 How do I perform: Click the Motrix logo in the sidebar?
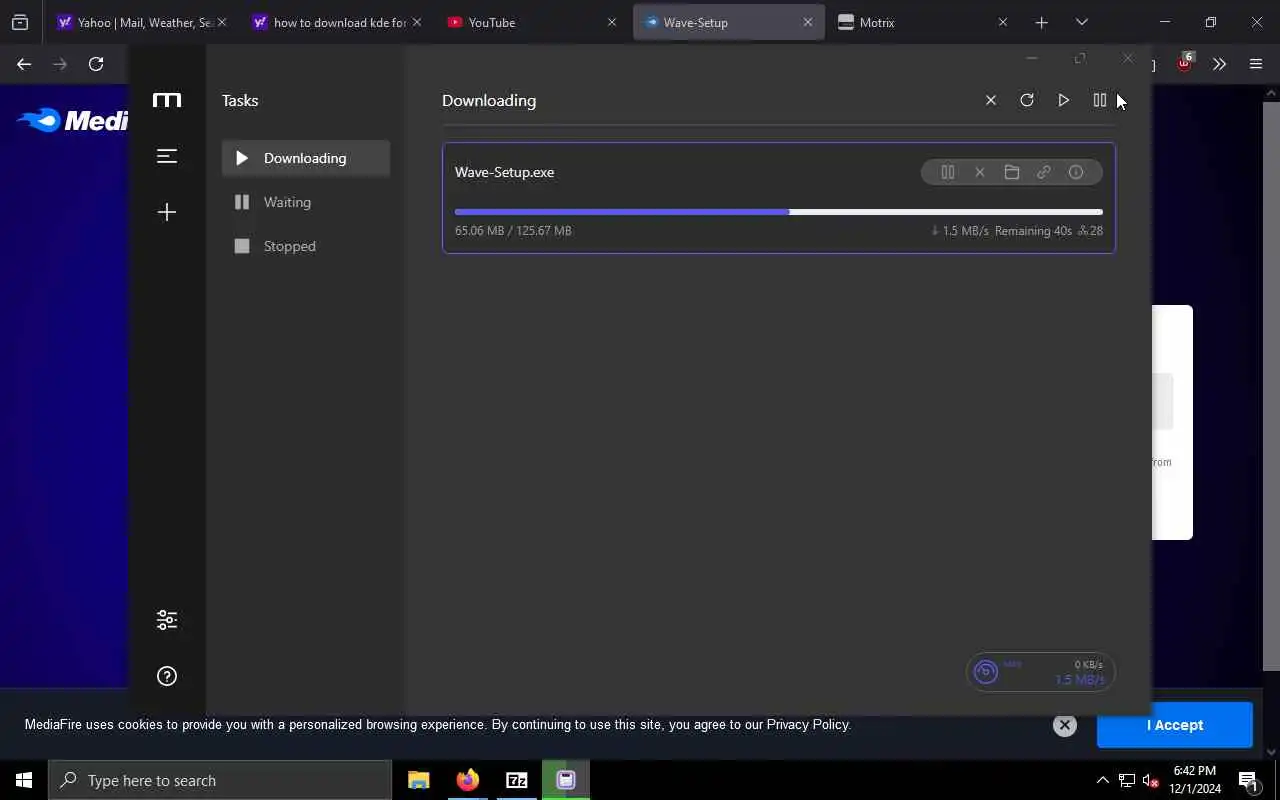coord(167,100)
